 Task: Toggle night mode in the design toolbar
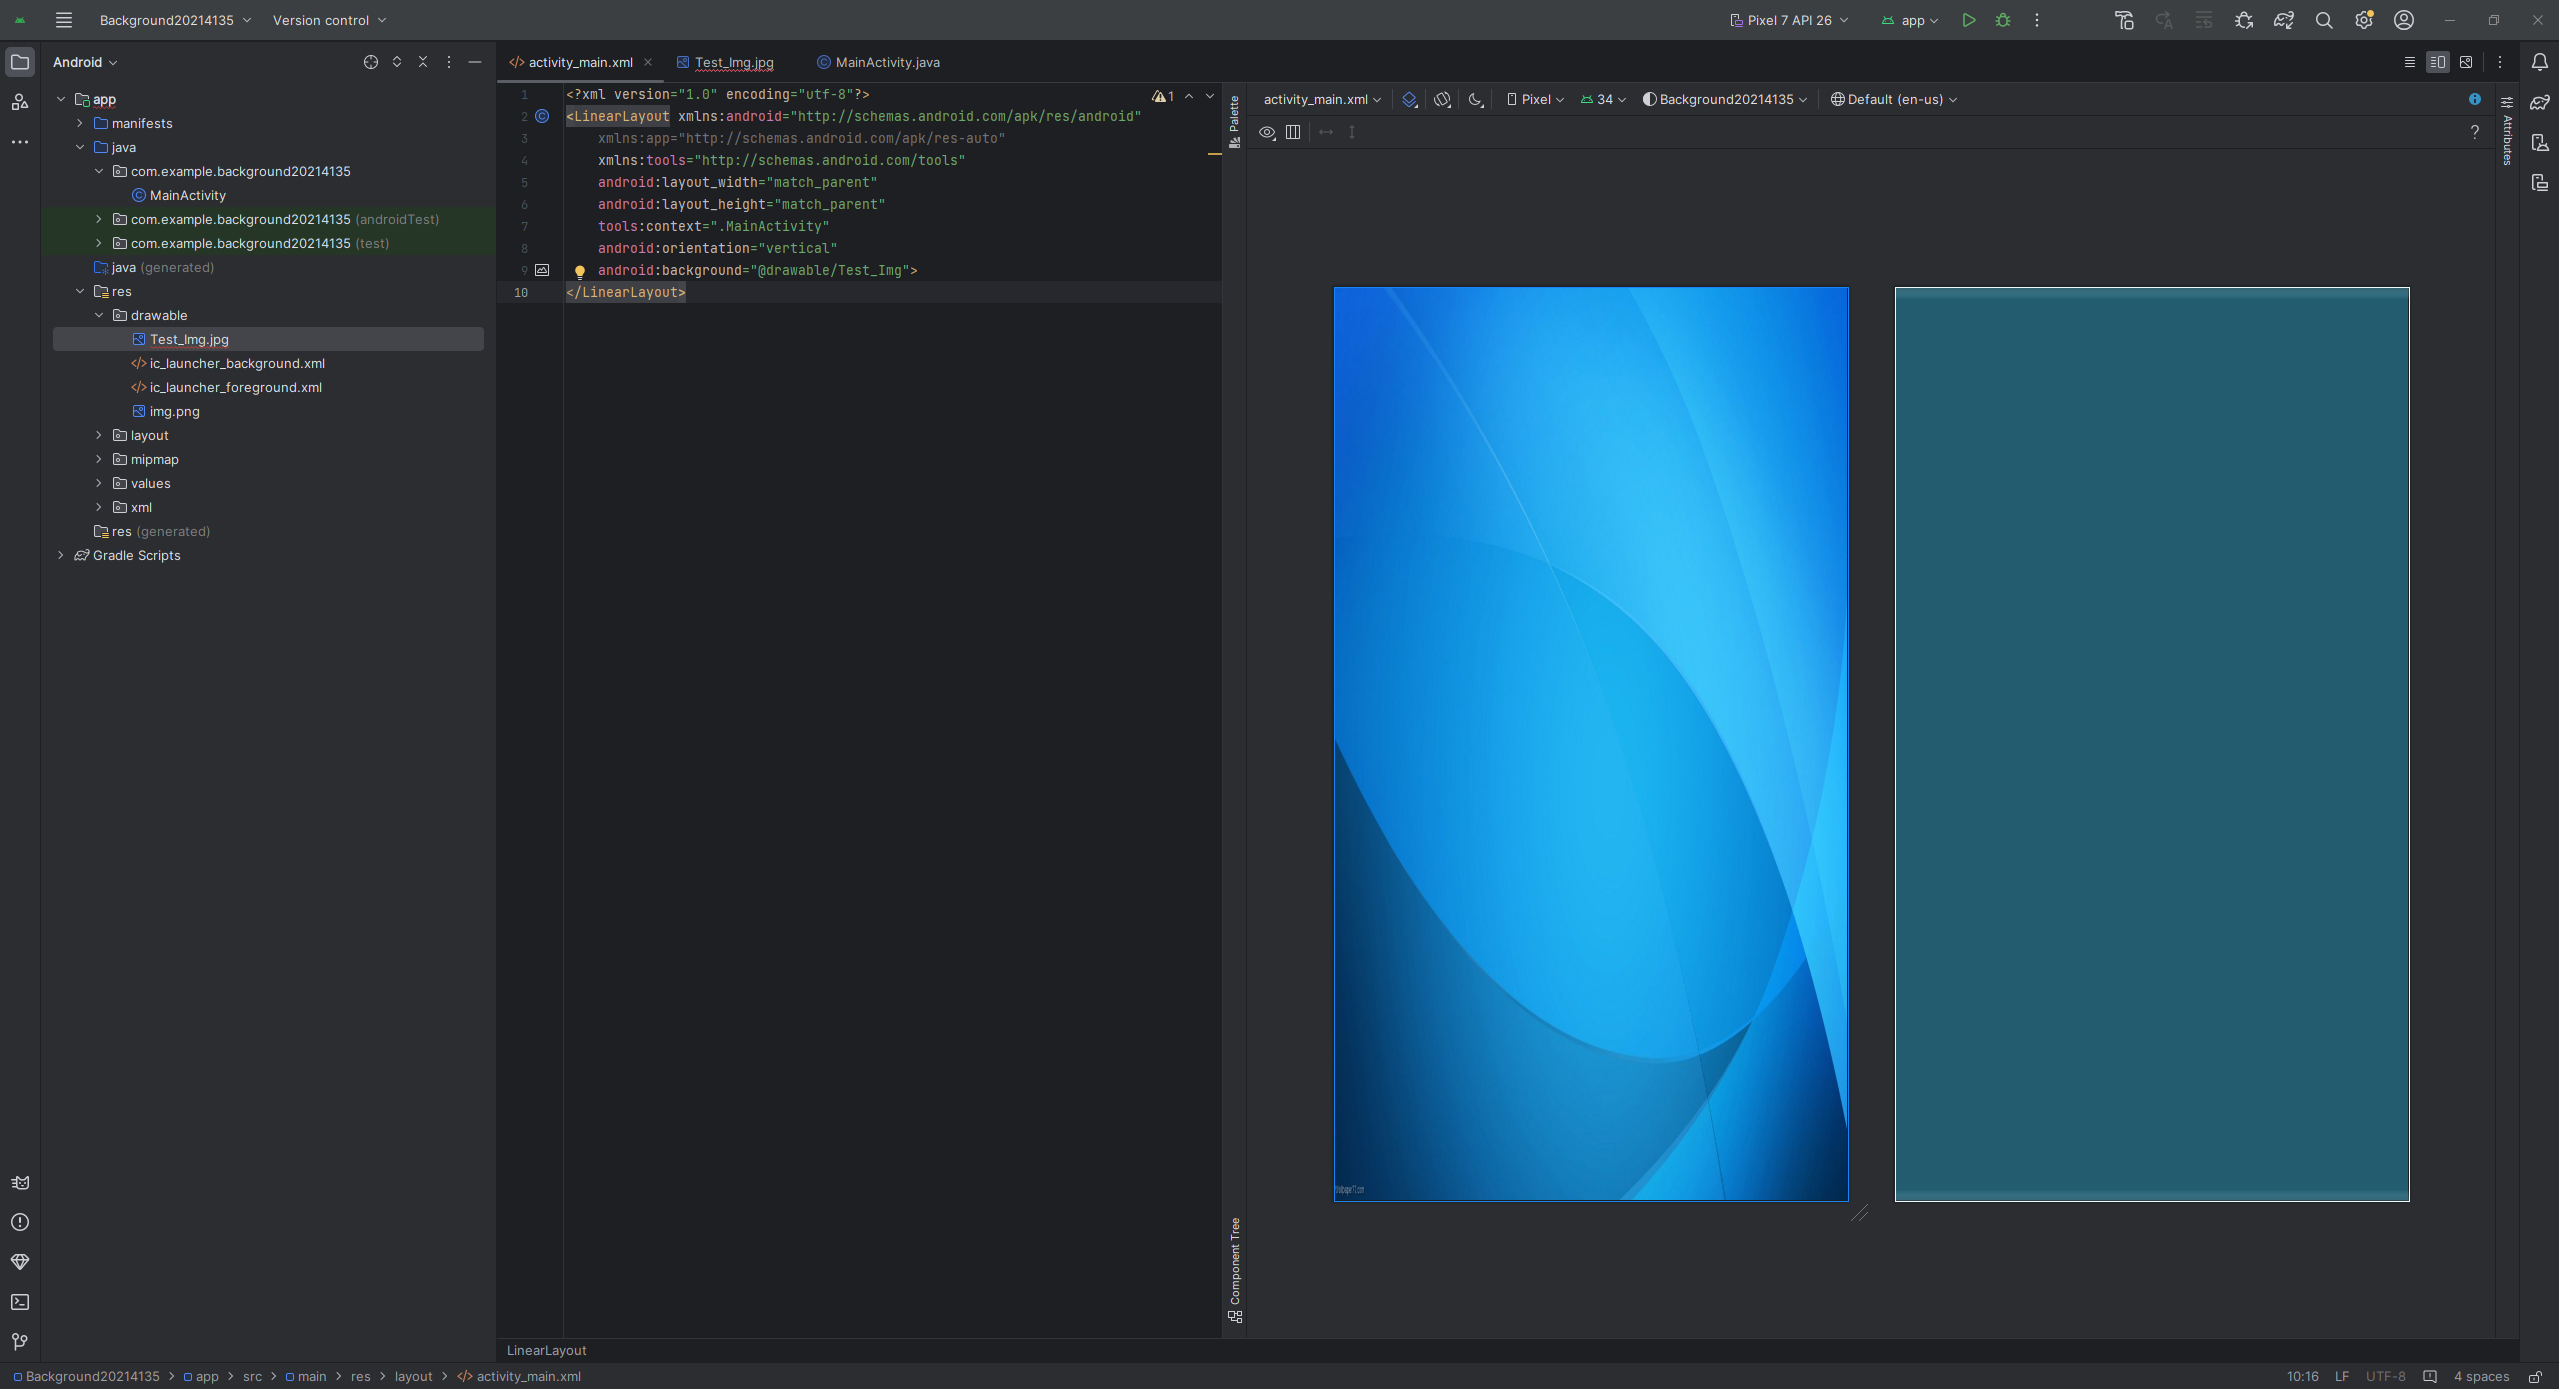pyautogui.click(x=1475, y=99)
